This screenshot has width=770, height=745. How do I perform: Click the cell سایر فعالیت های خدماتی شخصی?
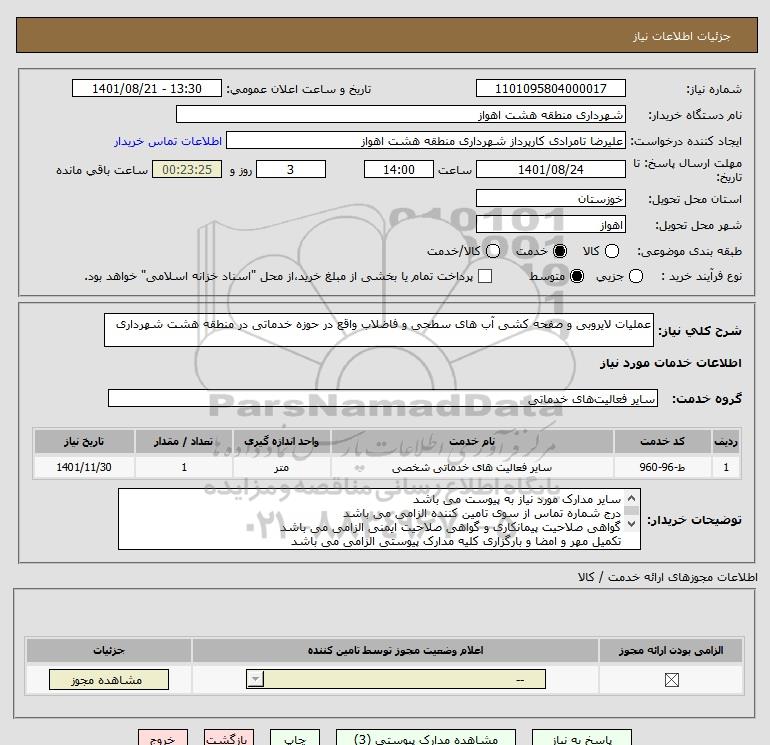[472, 467]
